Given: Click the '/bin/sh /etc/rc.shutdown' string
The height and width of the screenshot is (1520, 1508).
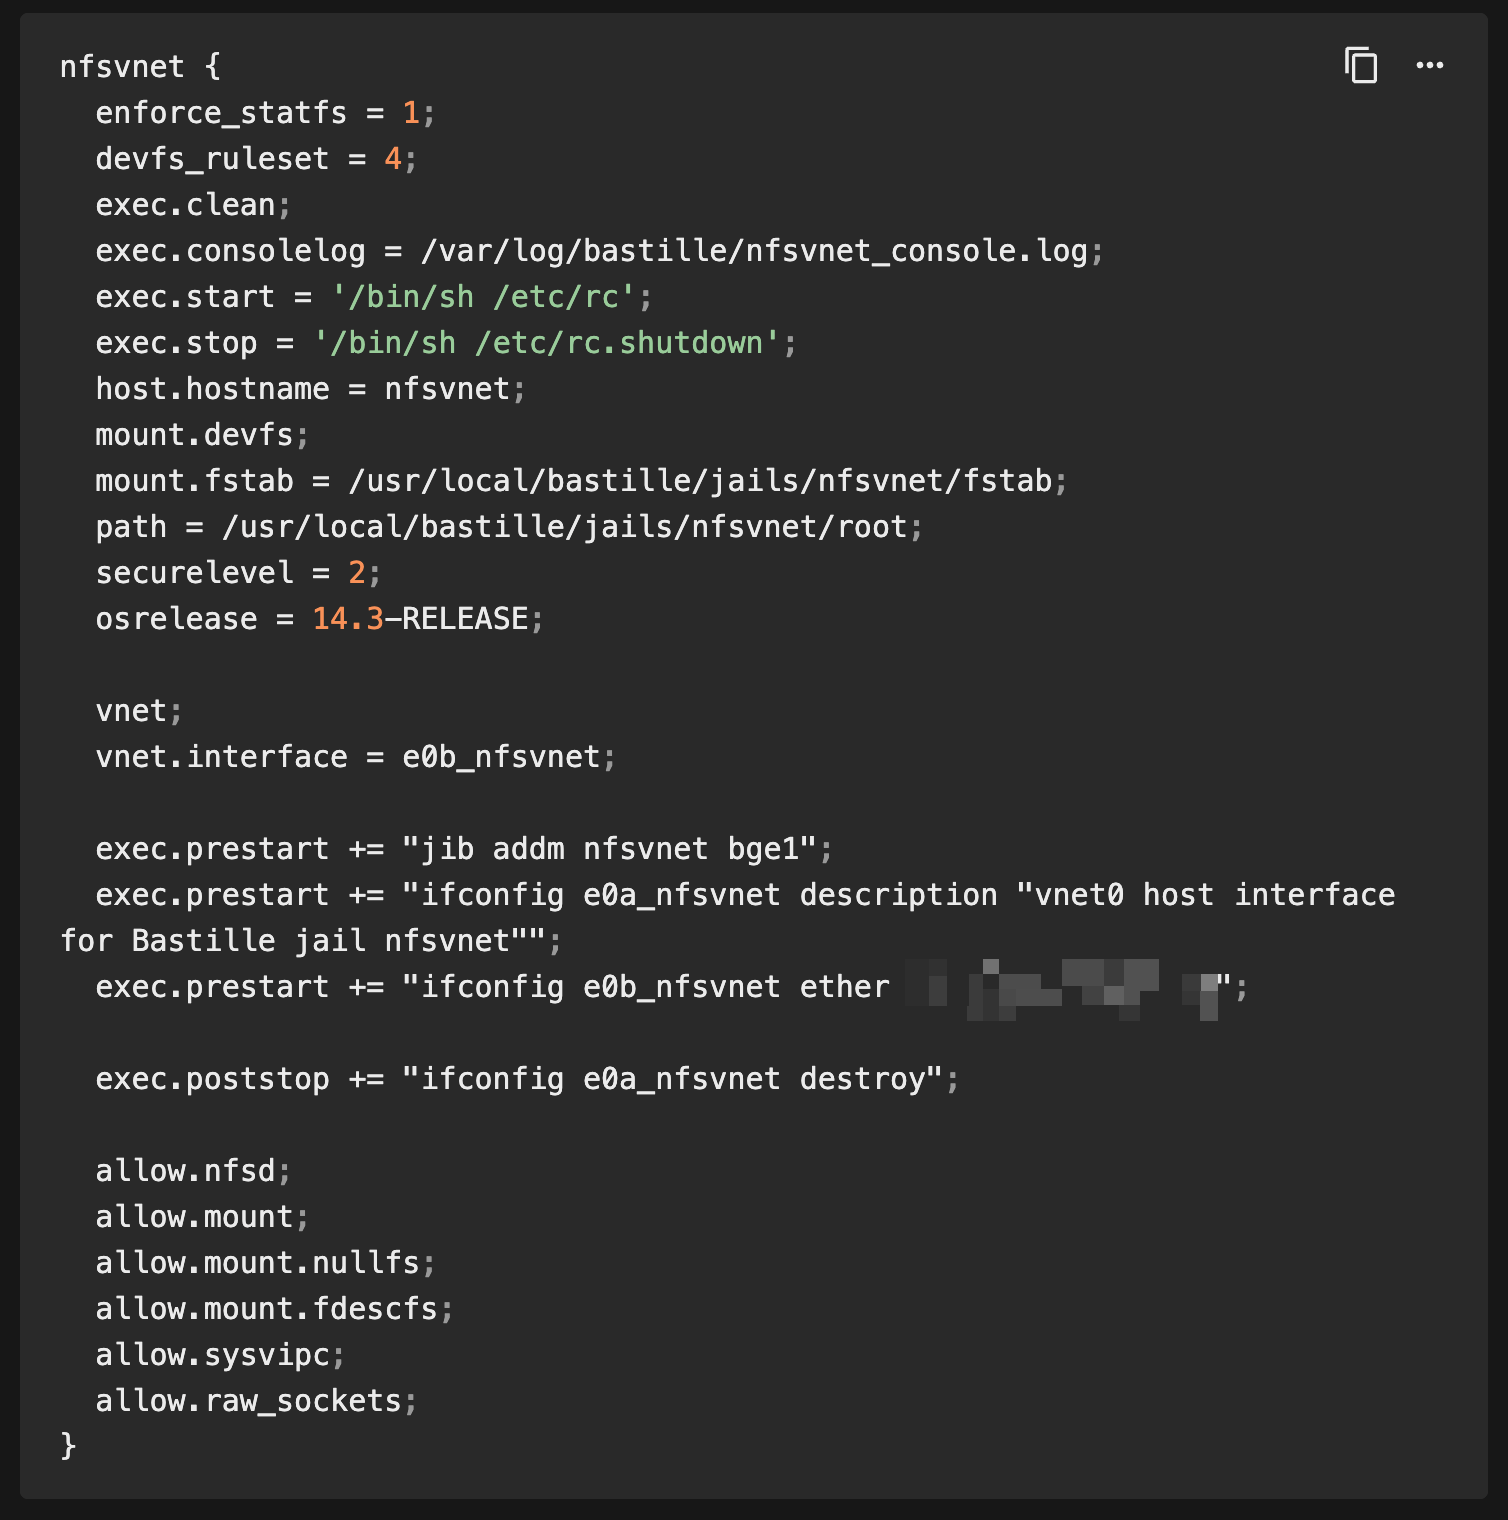Looking at the screenshot, I should [x=546, y=343].
